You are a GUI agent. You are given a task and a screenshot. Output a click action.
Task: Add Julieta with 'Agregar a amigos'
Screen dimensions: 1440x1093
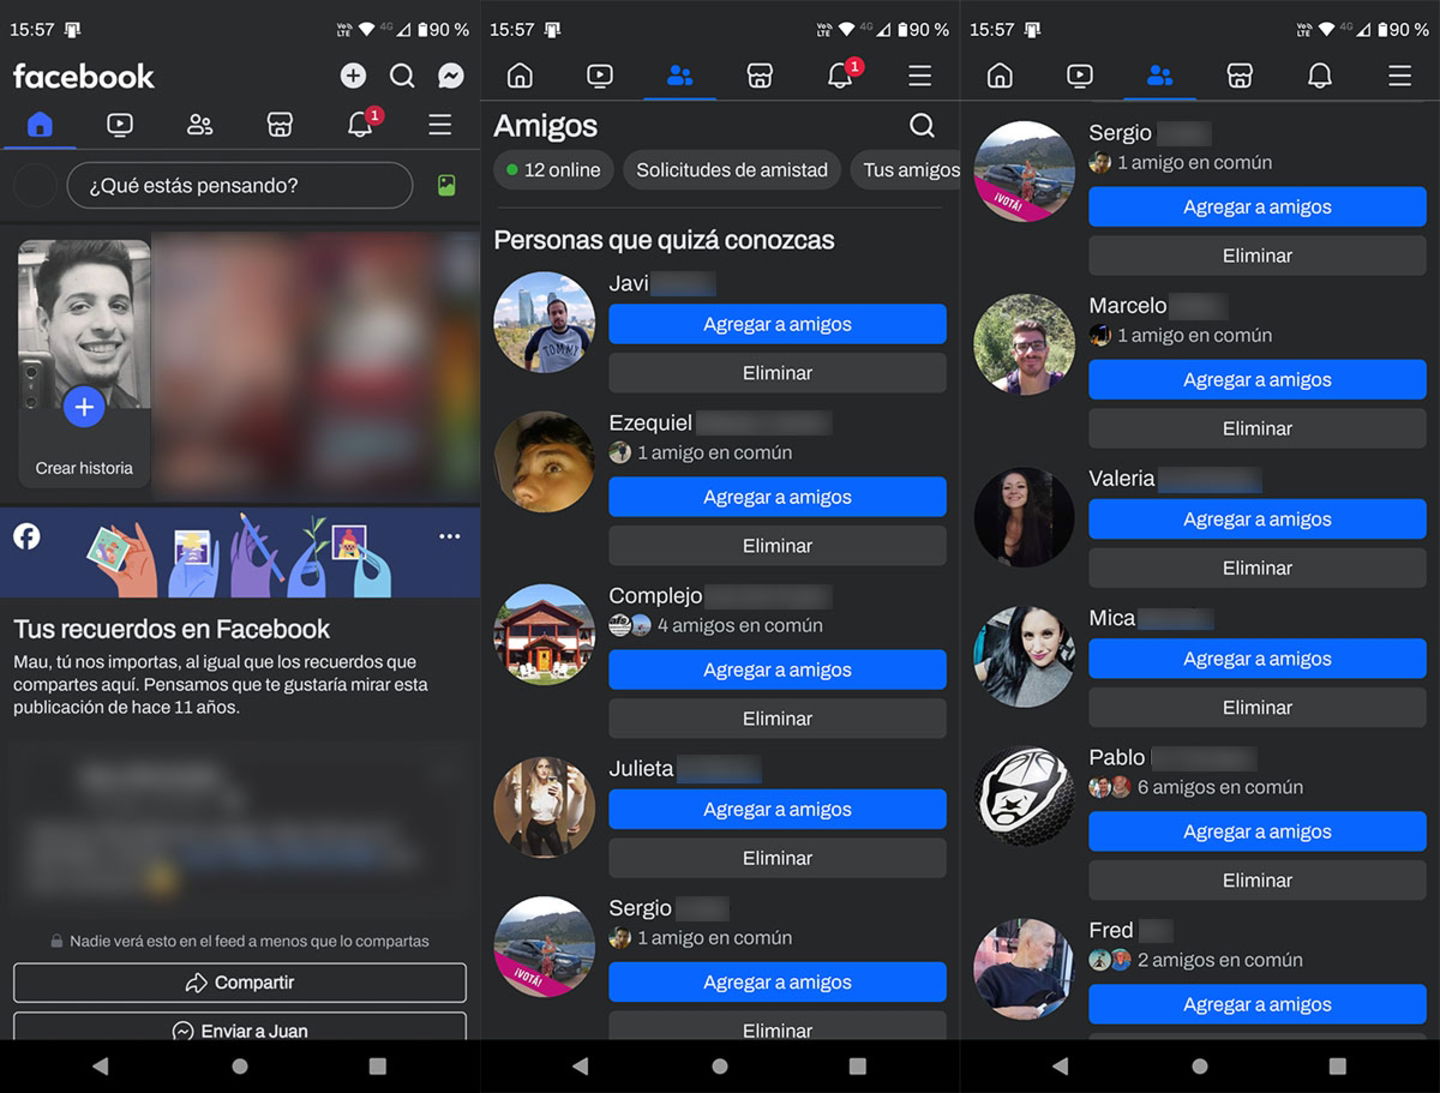(777, 809)
